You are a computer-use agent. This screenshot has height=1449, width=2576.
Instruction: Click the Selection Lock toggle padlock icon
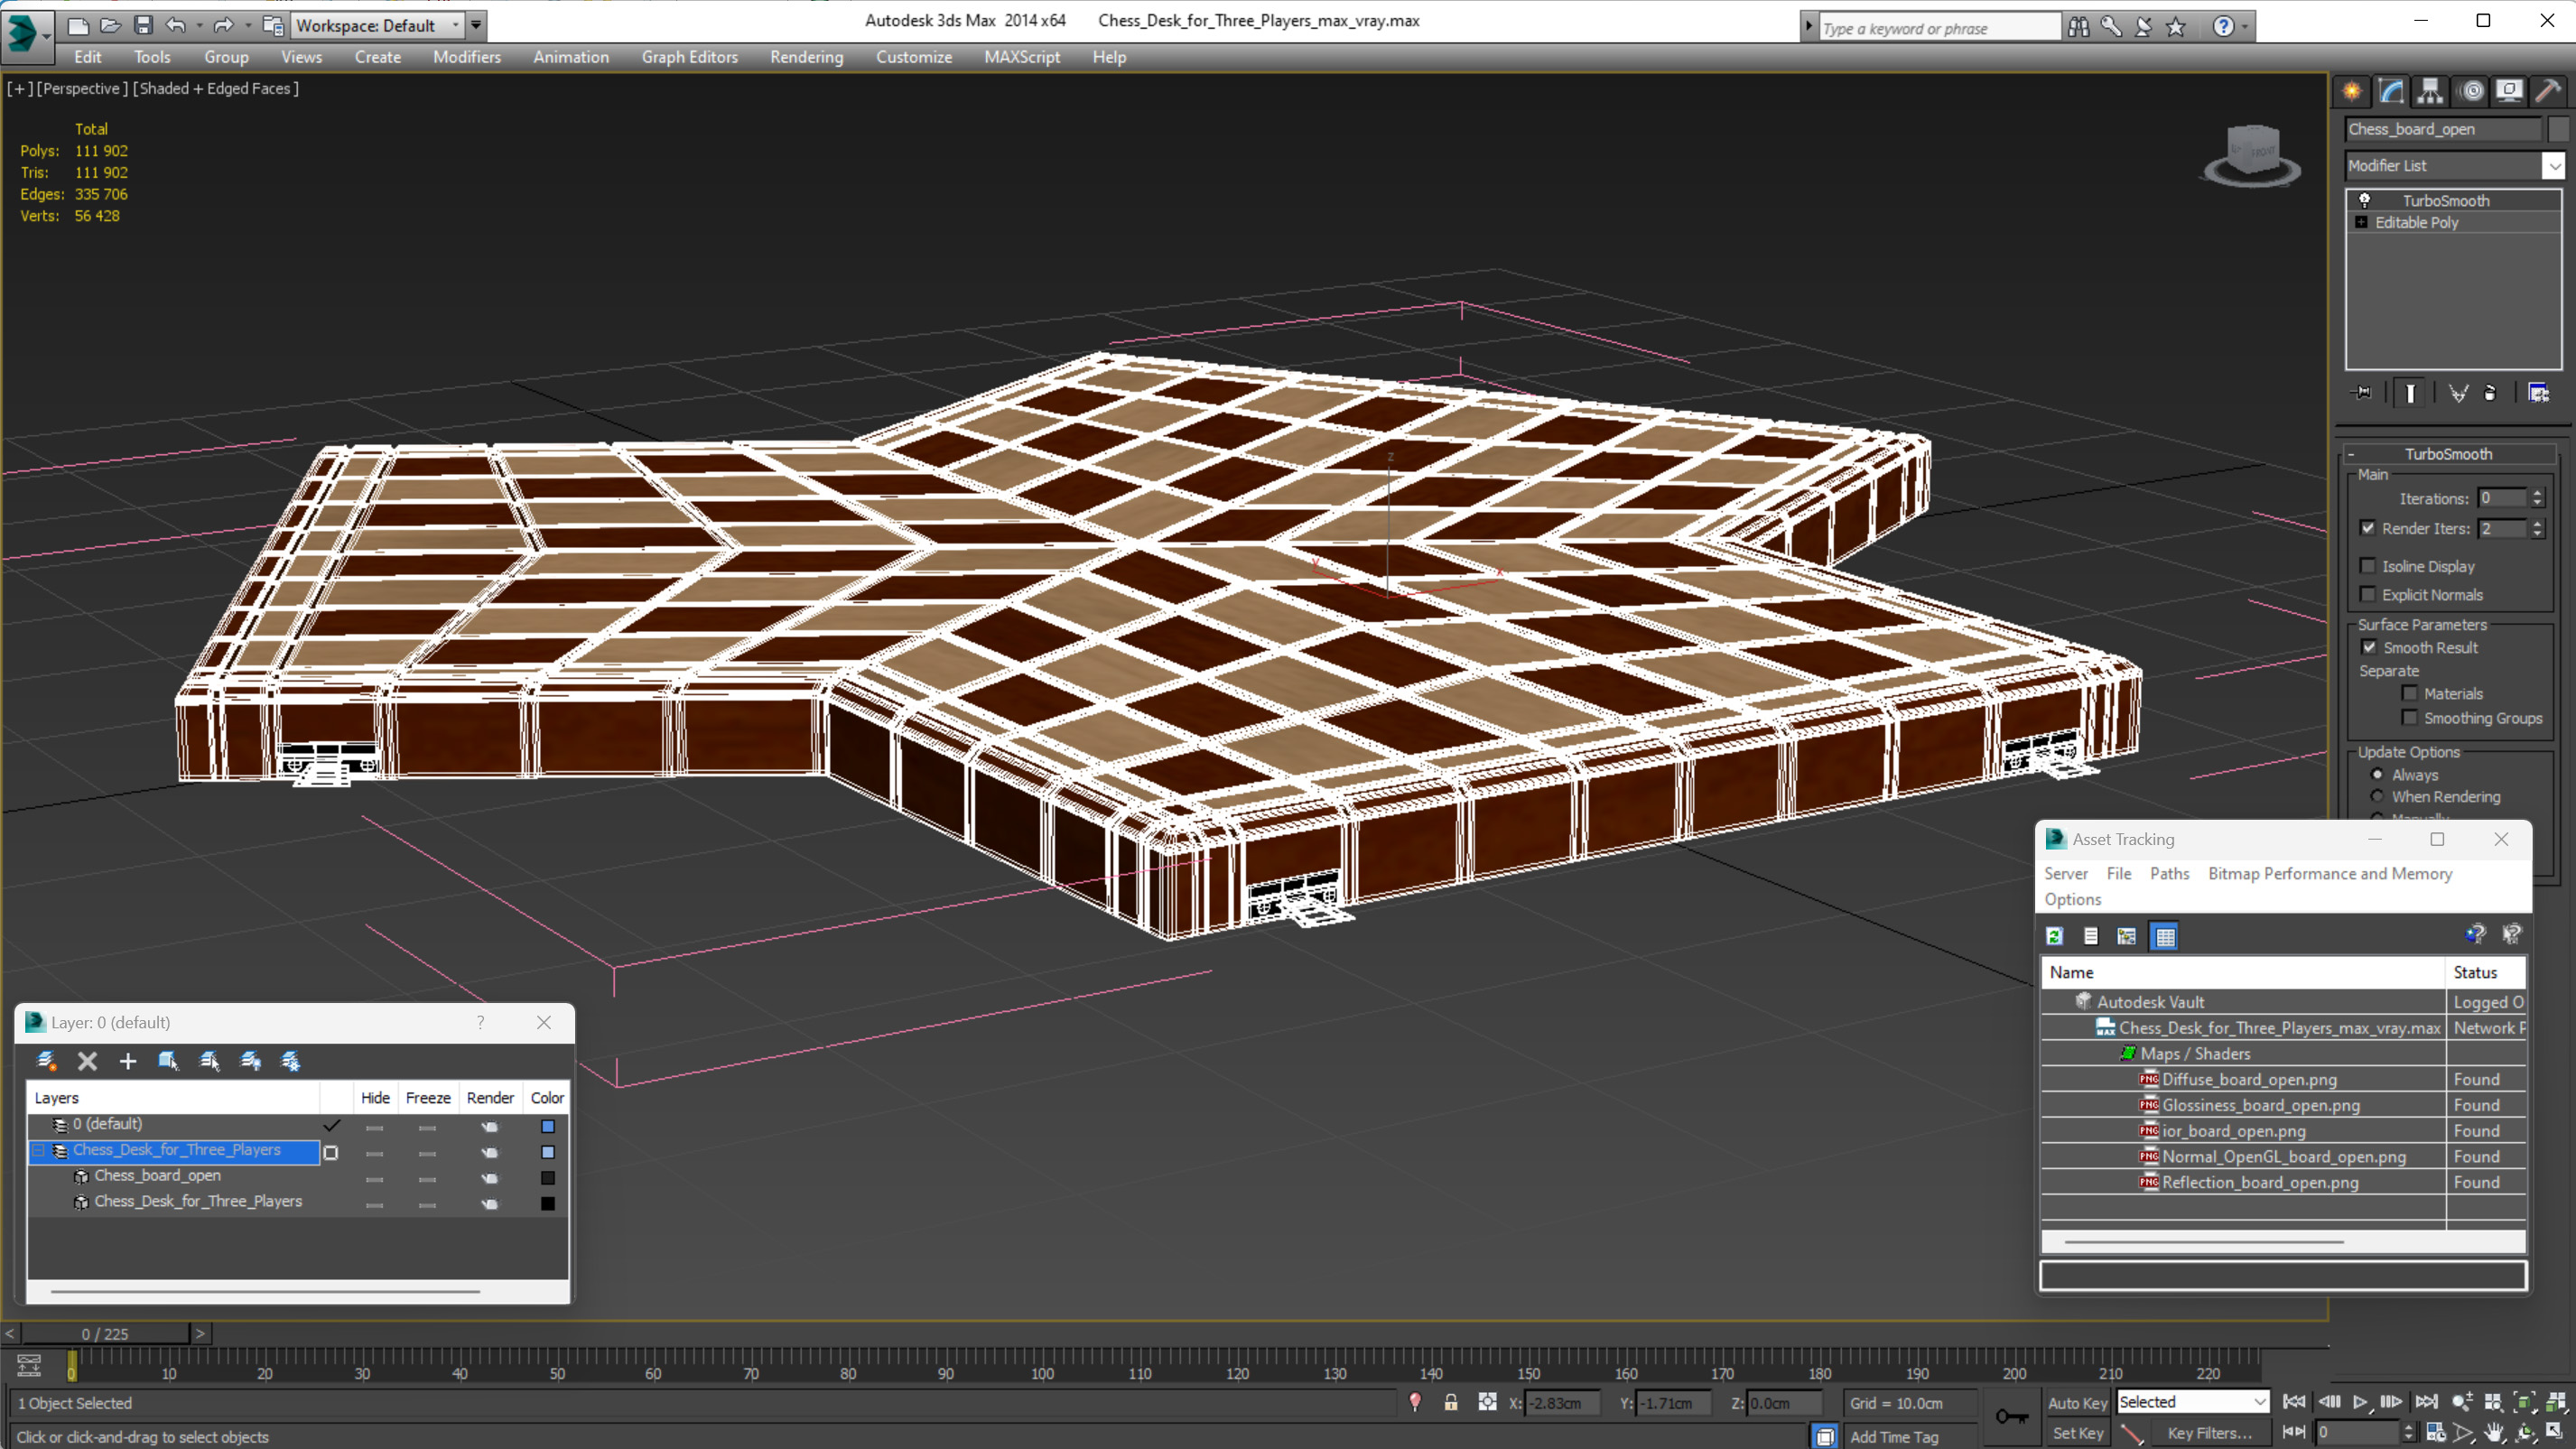(1451, 1402)
